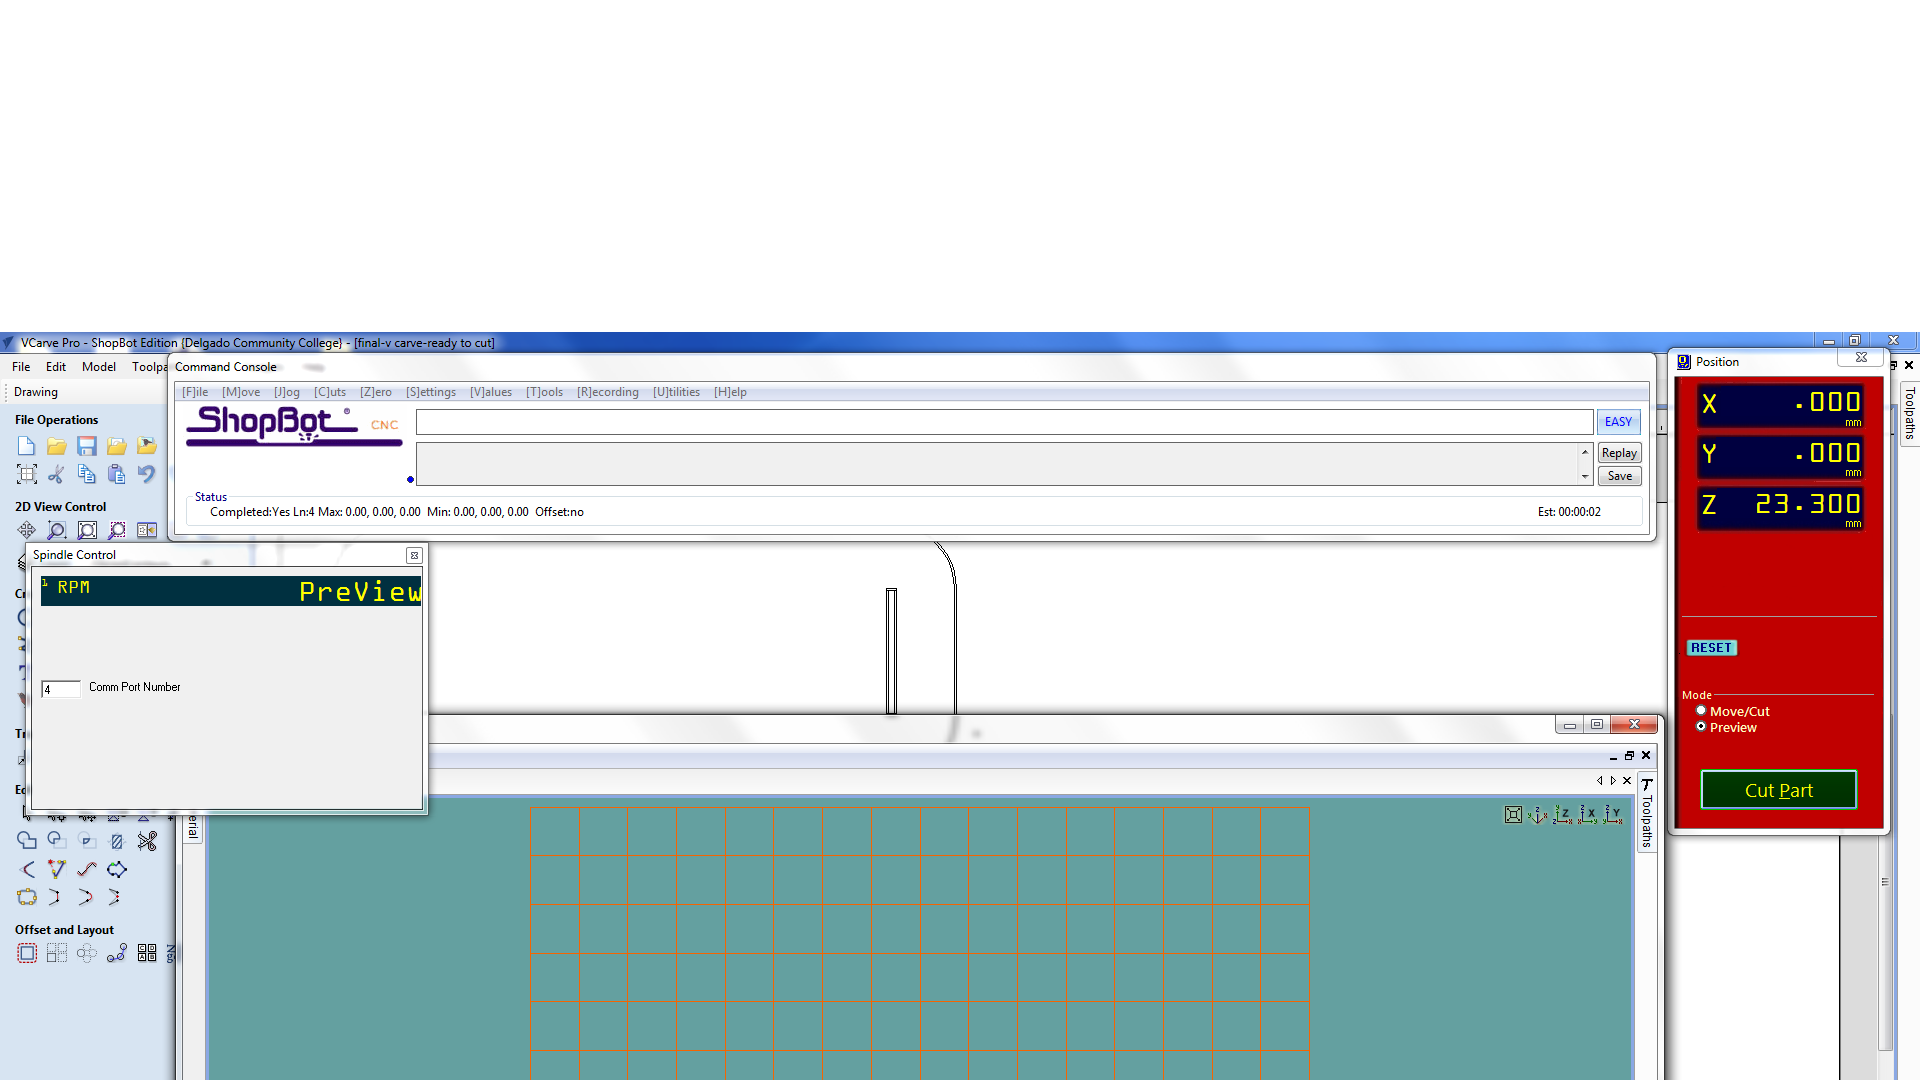The height and width of the screenshot is (1080, 1920).
Task: Open the [H]elp menu
Action: click(x=730, y=392)
